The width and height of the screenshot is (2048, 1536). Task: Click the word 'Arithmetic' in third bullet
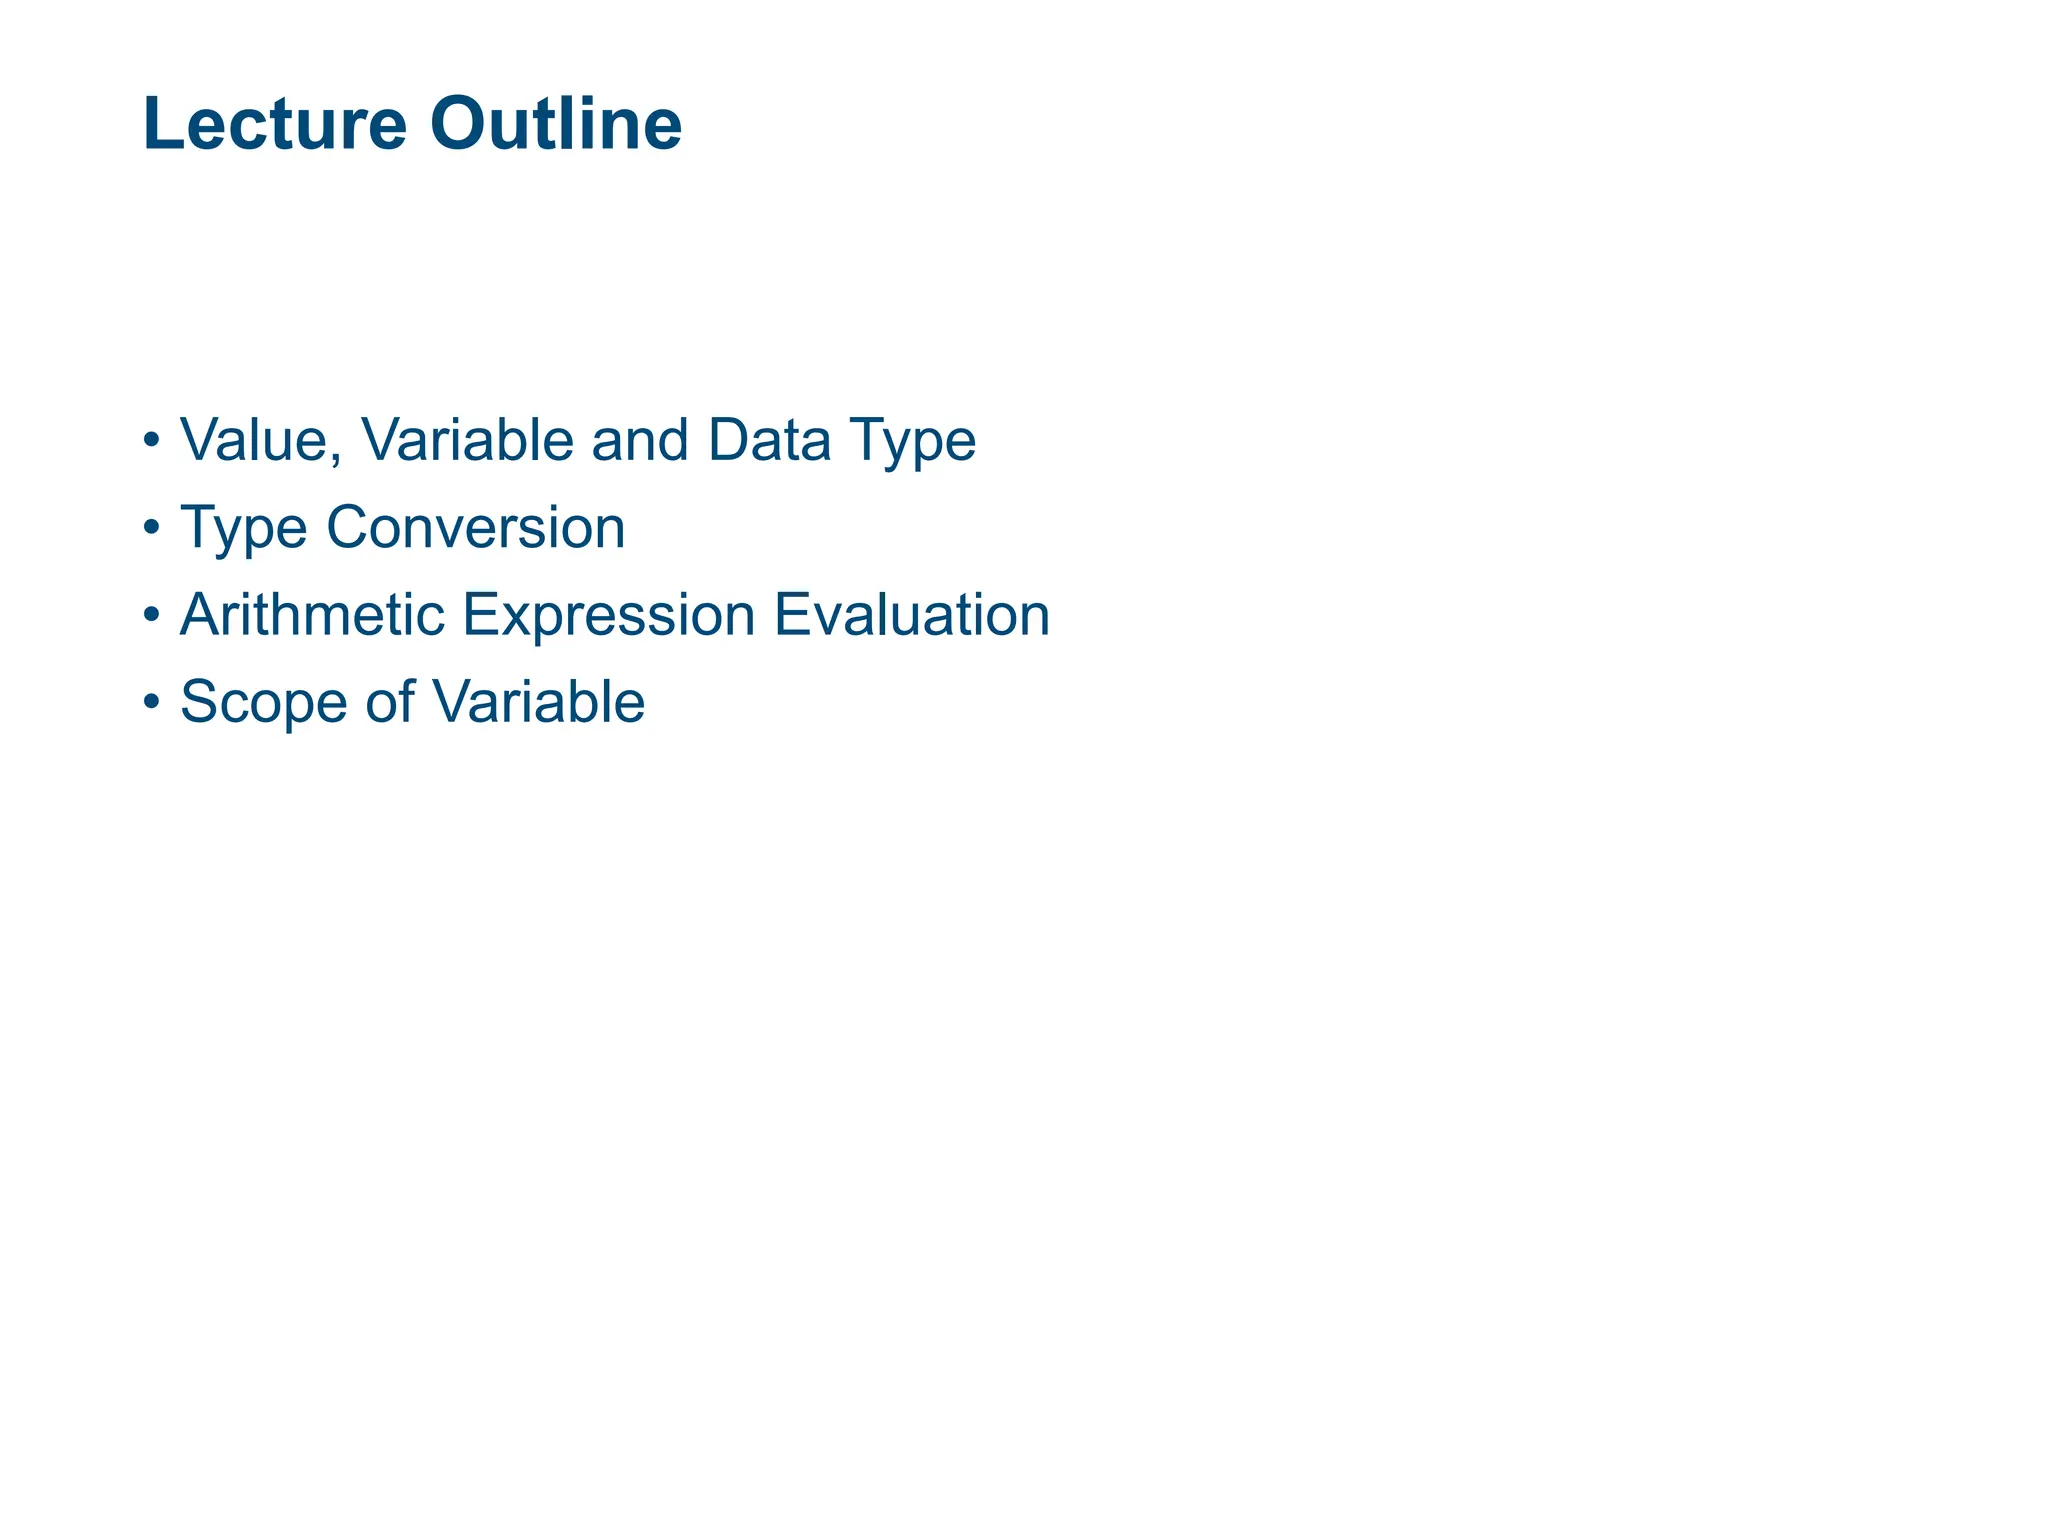311,614
